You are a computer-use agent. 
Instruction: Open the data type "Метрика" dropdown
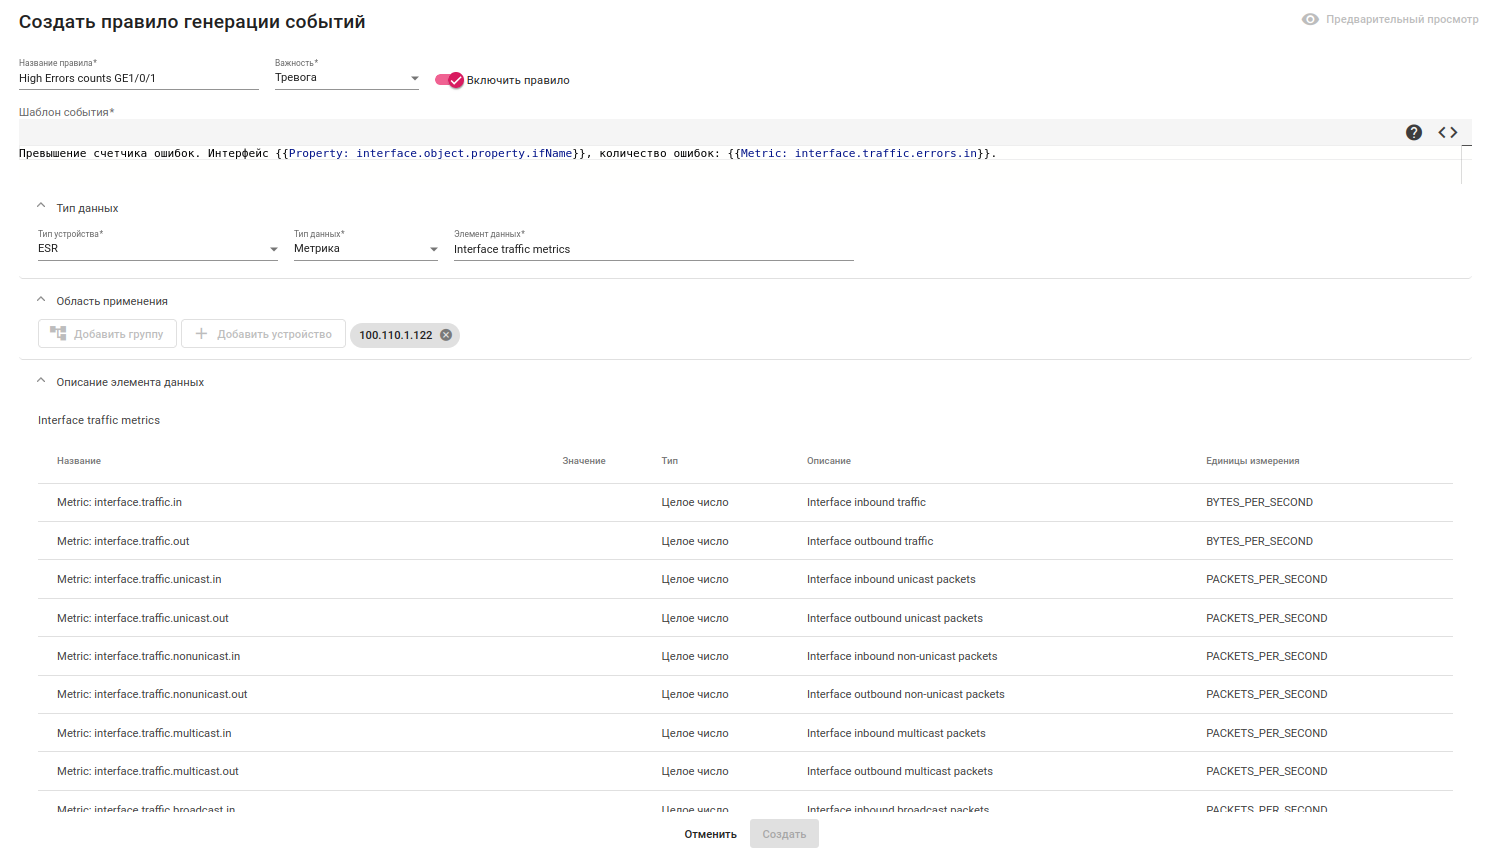[365, 249]
